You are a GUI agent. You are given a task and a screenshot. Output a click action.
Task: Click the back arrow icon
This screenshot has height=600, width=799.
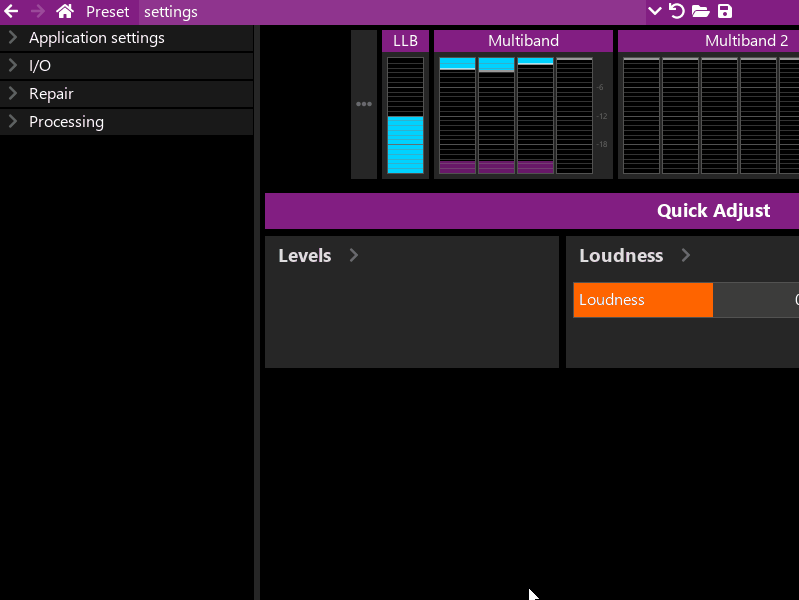pos(12,12)
